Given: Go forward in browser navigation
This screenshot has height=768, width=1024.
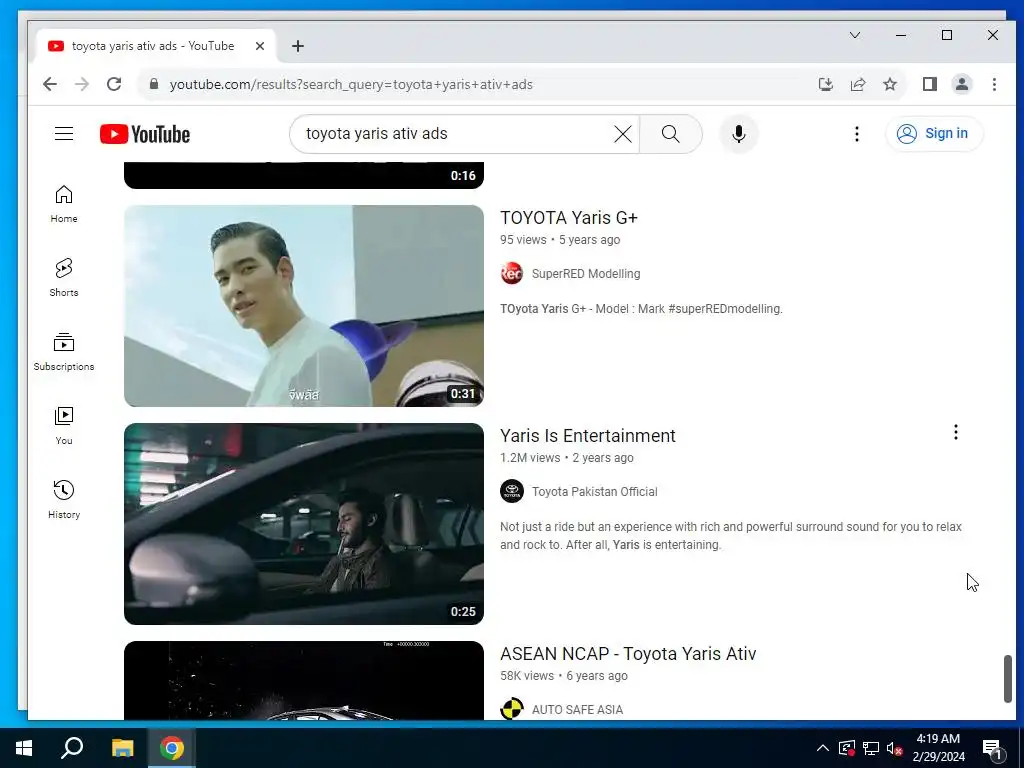Looking at the screenshot, I should (82, 84).
